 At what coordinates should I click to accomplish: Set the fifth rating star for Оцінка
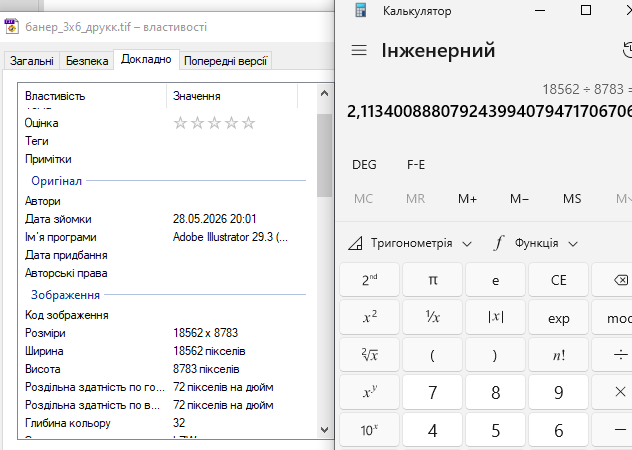[249, 123]
